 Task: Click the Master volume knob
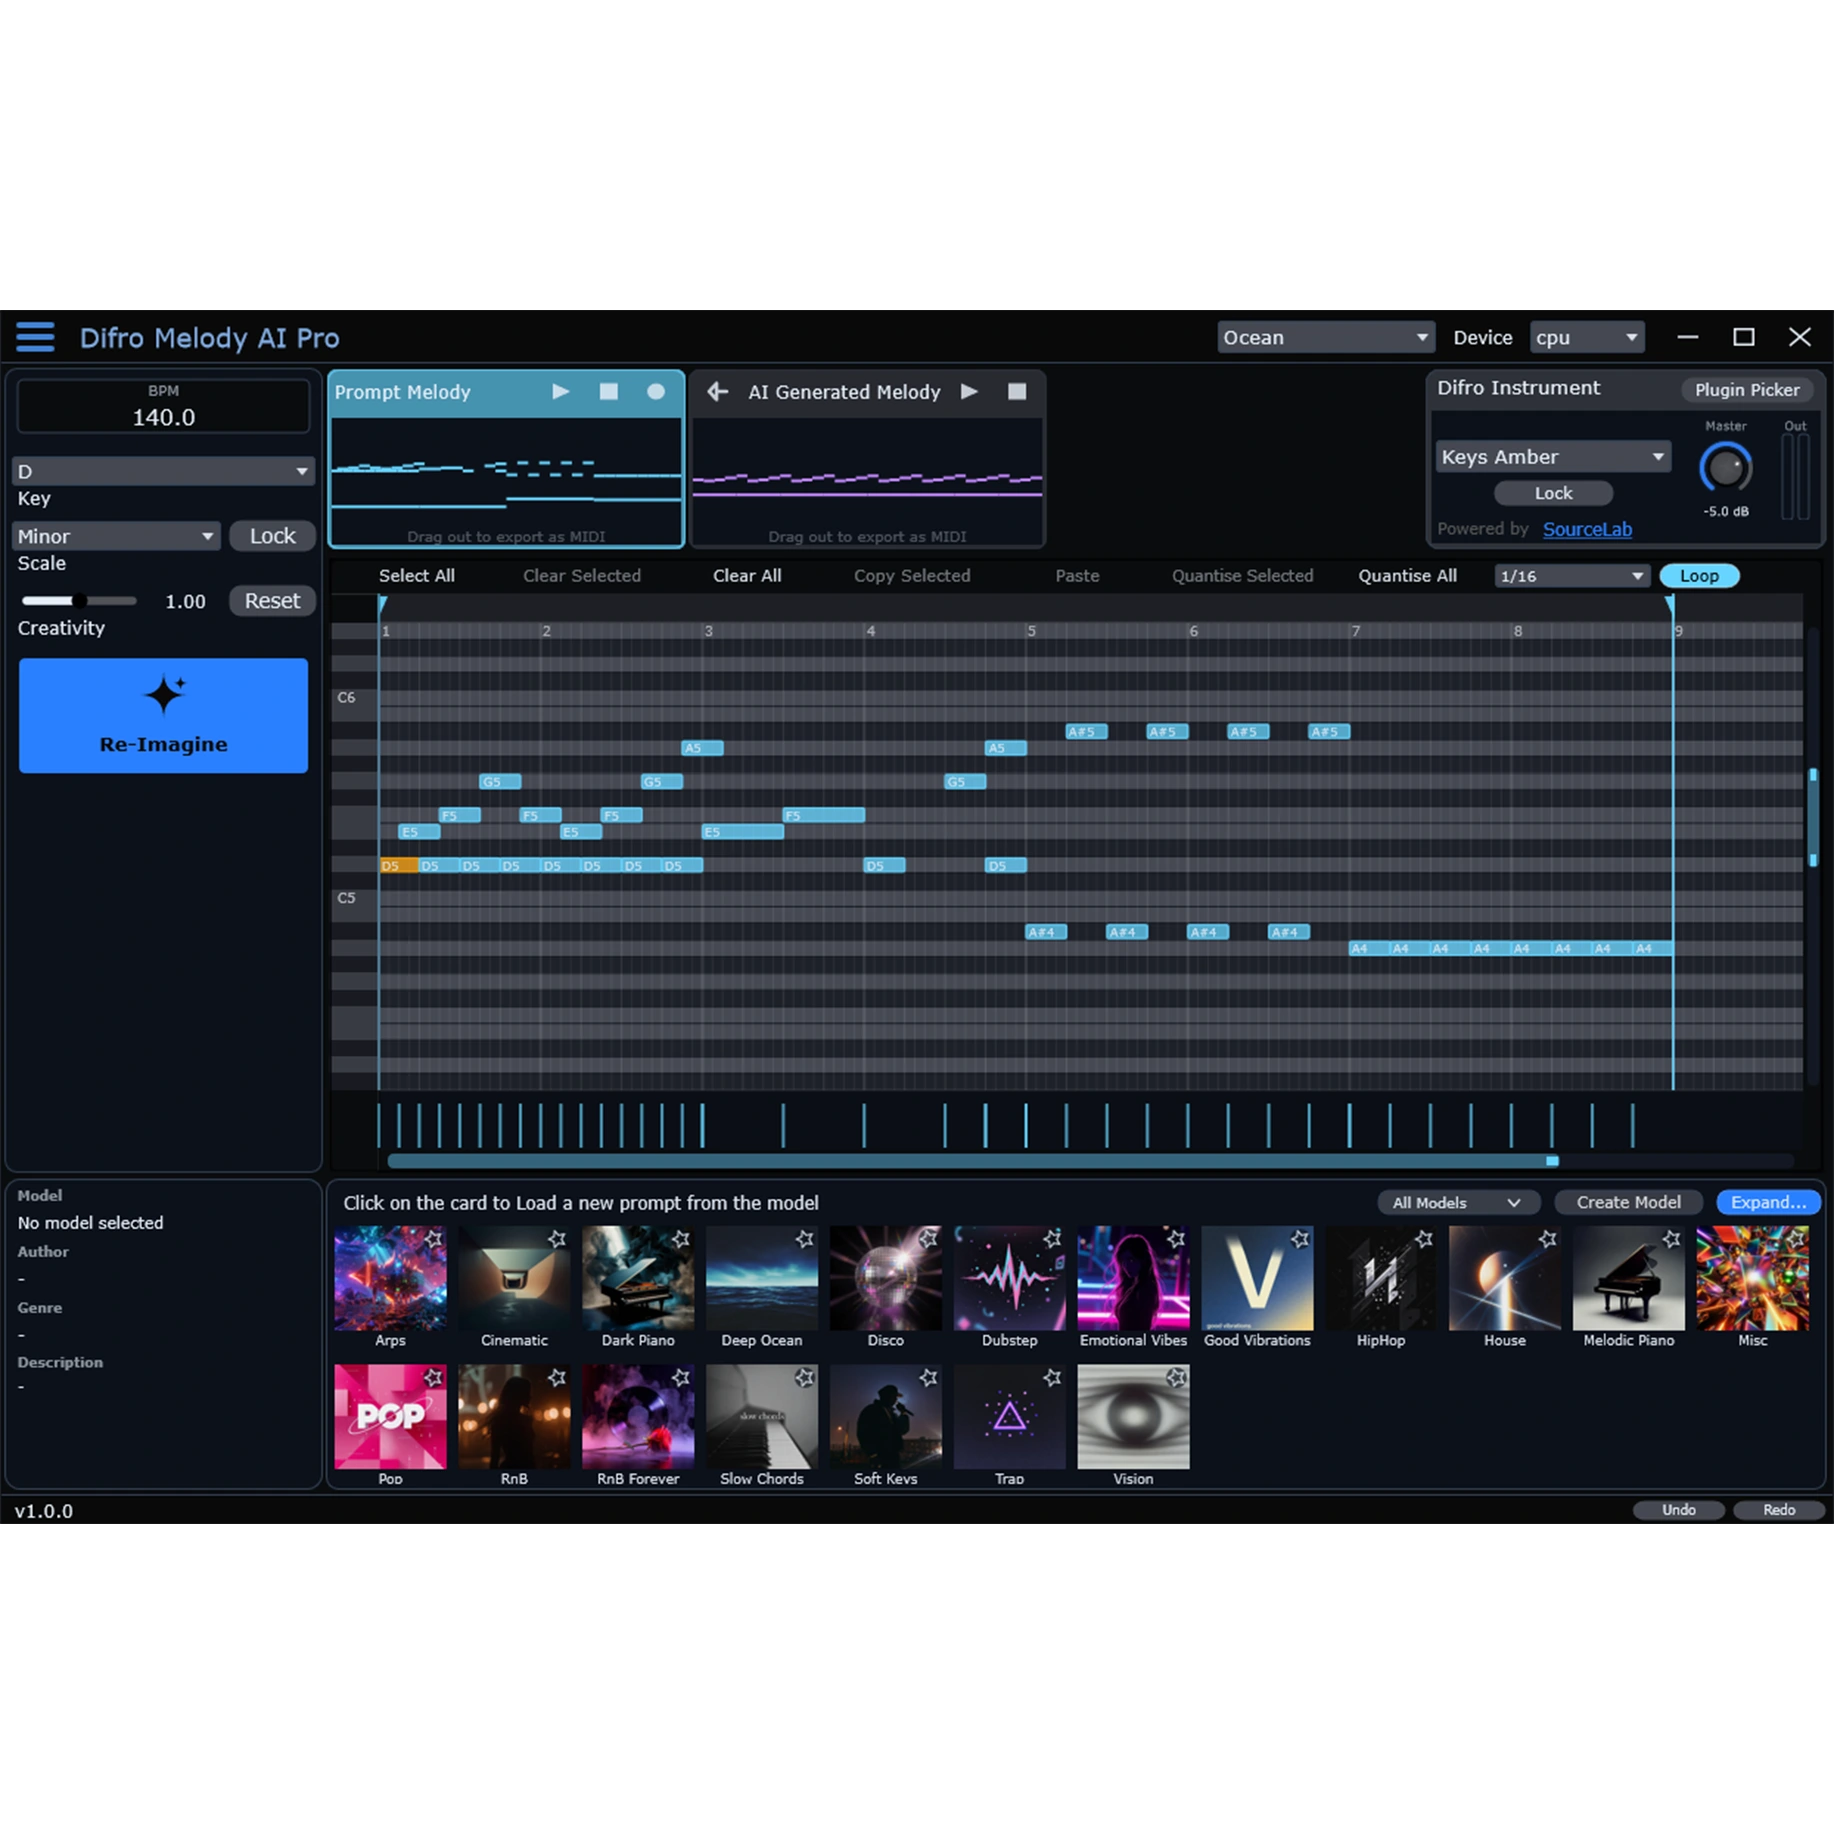coord(1726,467)
